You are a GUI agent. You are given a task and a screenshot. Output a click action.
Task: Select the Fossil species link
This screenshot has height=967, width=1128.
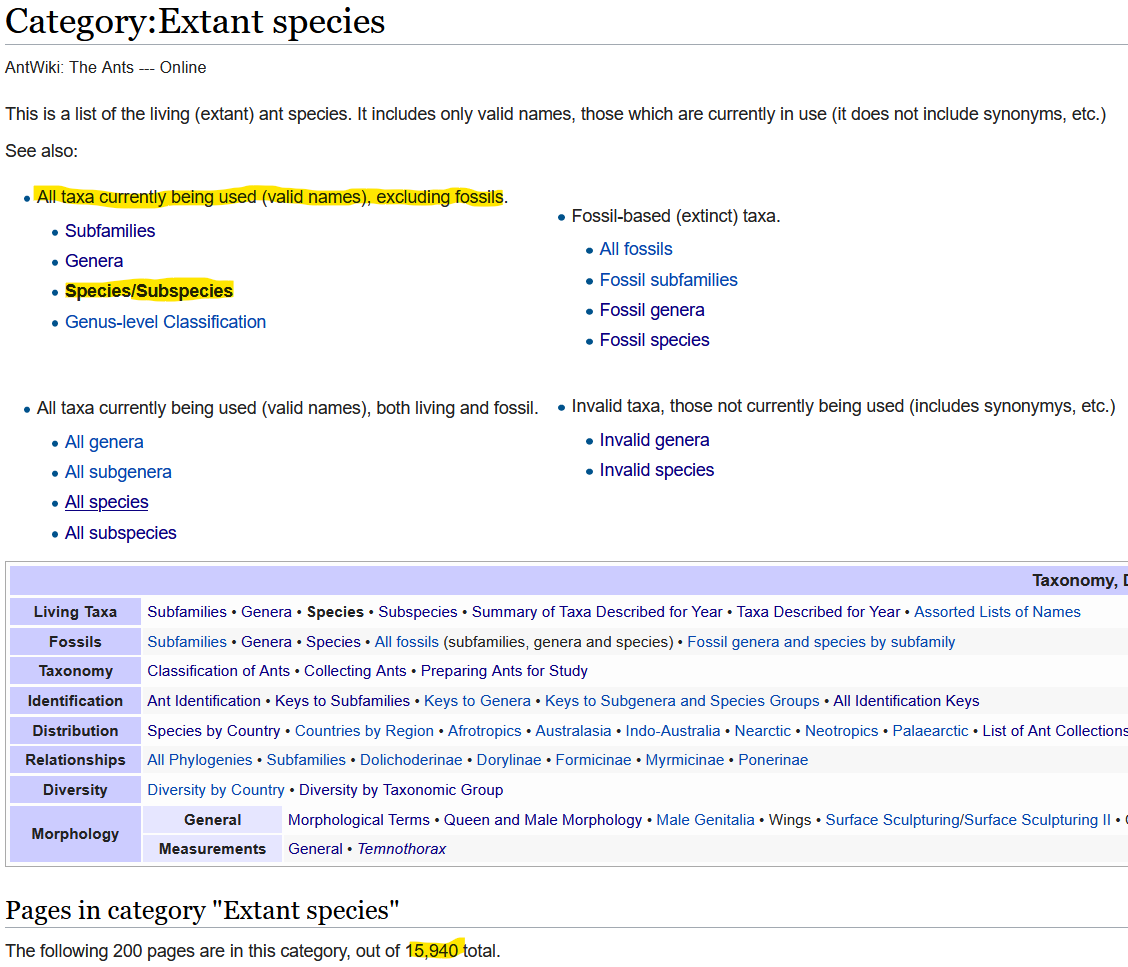pos(654,340)
